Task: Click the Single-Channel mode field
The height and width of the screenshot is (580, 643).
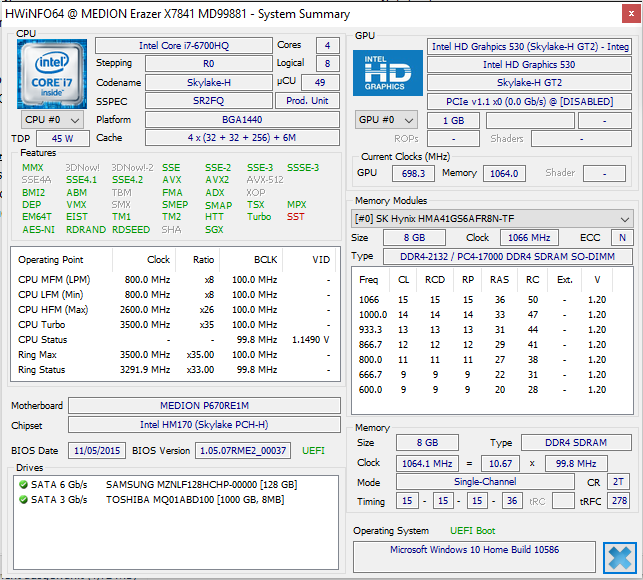Action: pos(485,482)
